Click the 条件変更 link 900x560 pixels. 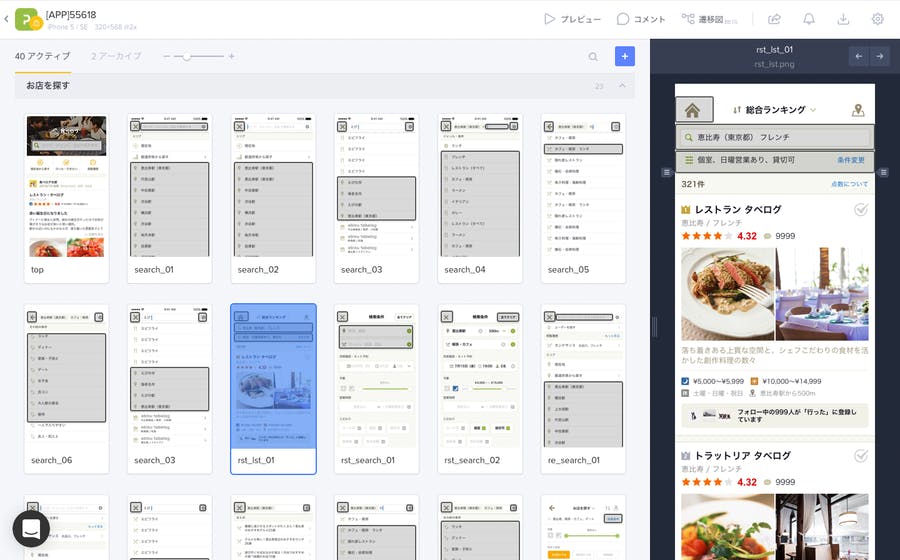click(851, 160)
